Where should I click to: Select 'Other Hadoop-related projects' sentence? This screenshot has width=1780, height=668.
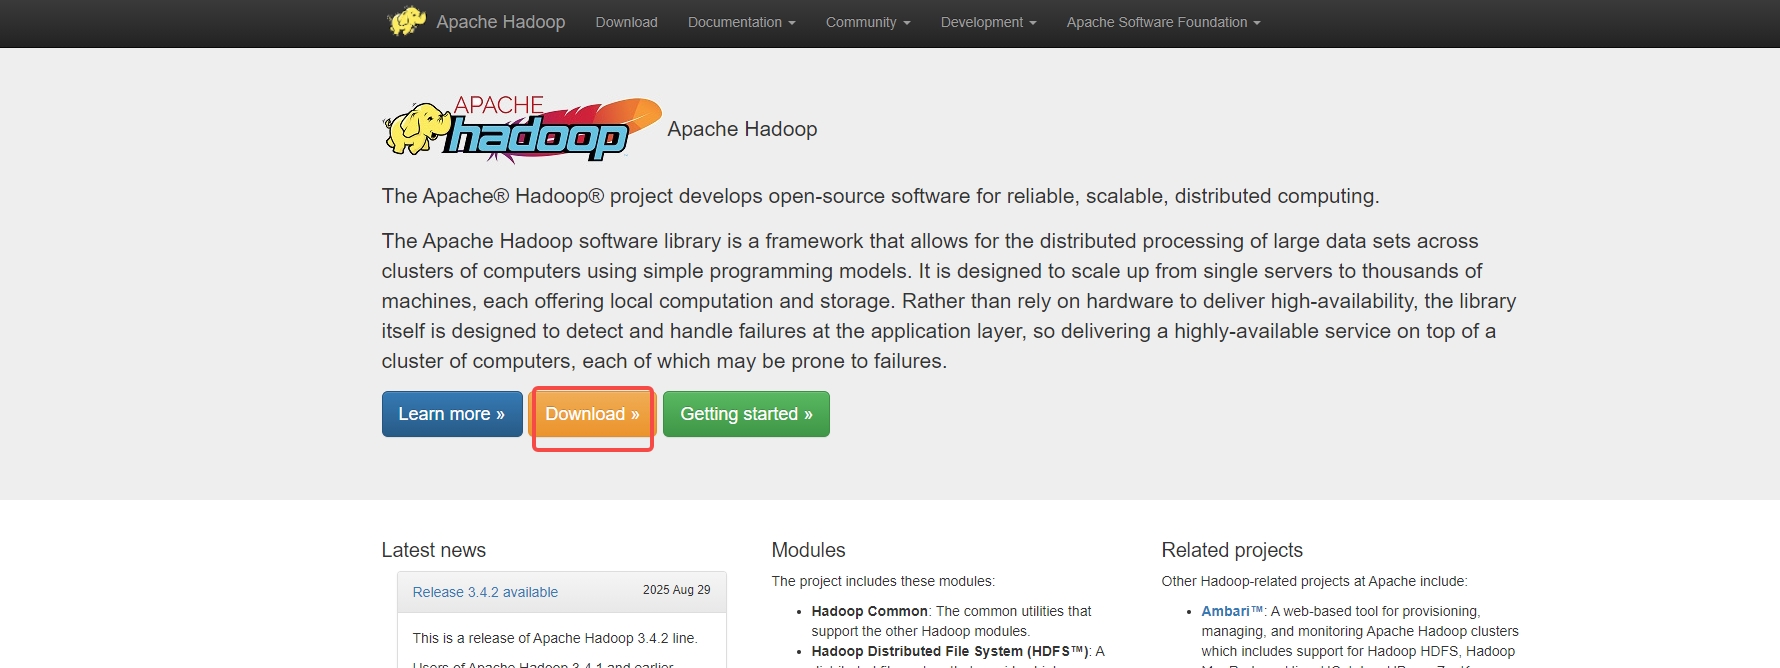pyautogui.click(x=1314, y=581)
